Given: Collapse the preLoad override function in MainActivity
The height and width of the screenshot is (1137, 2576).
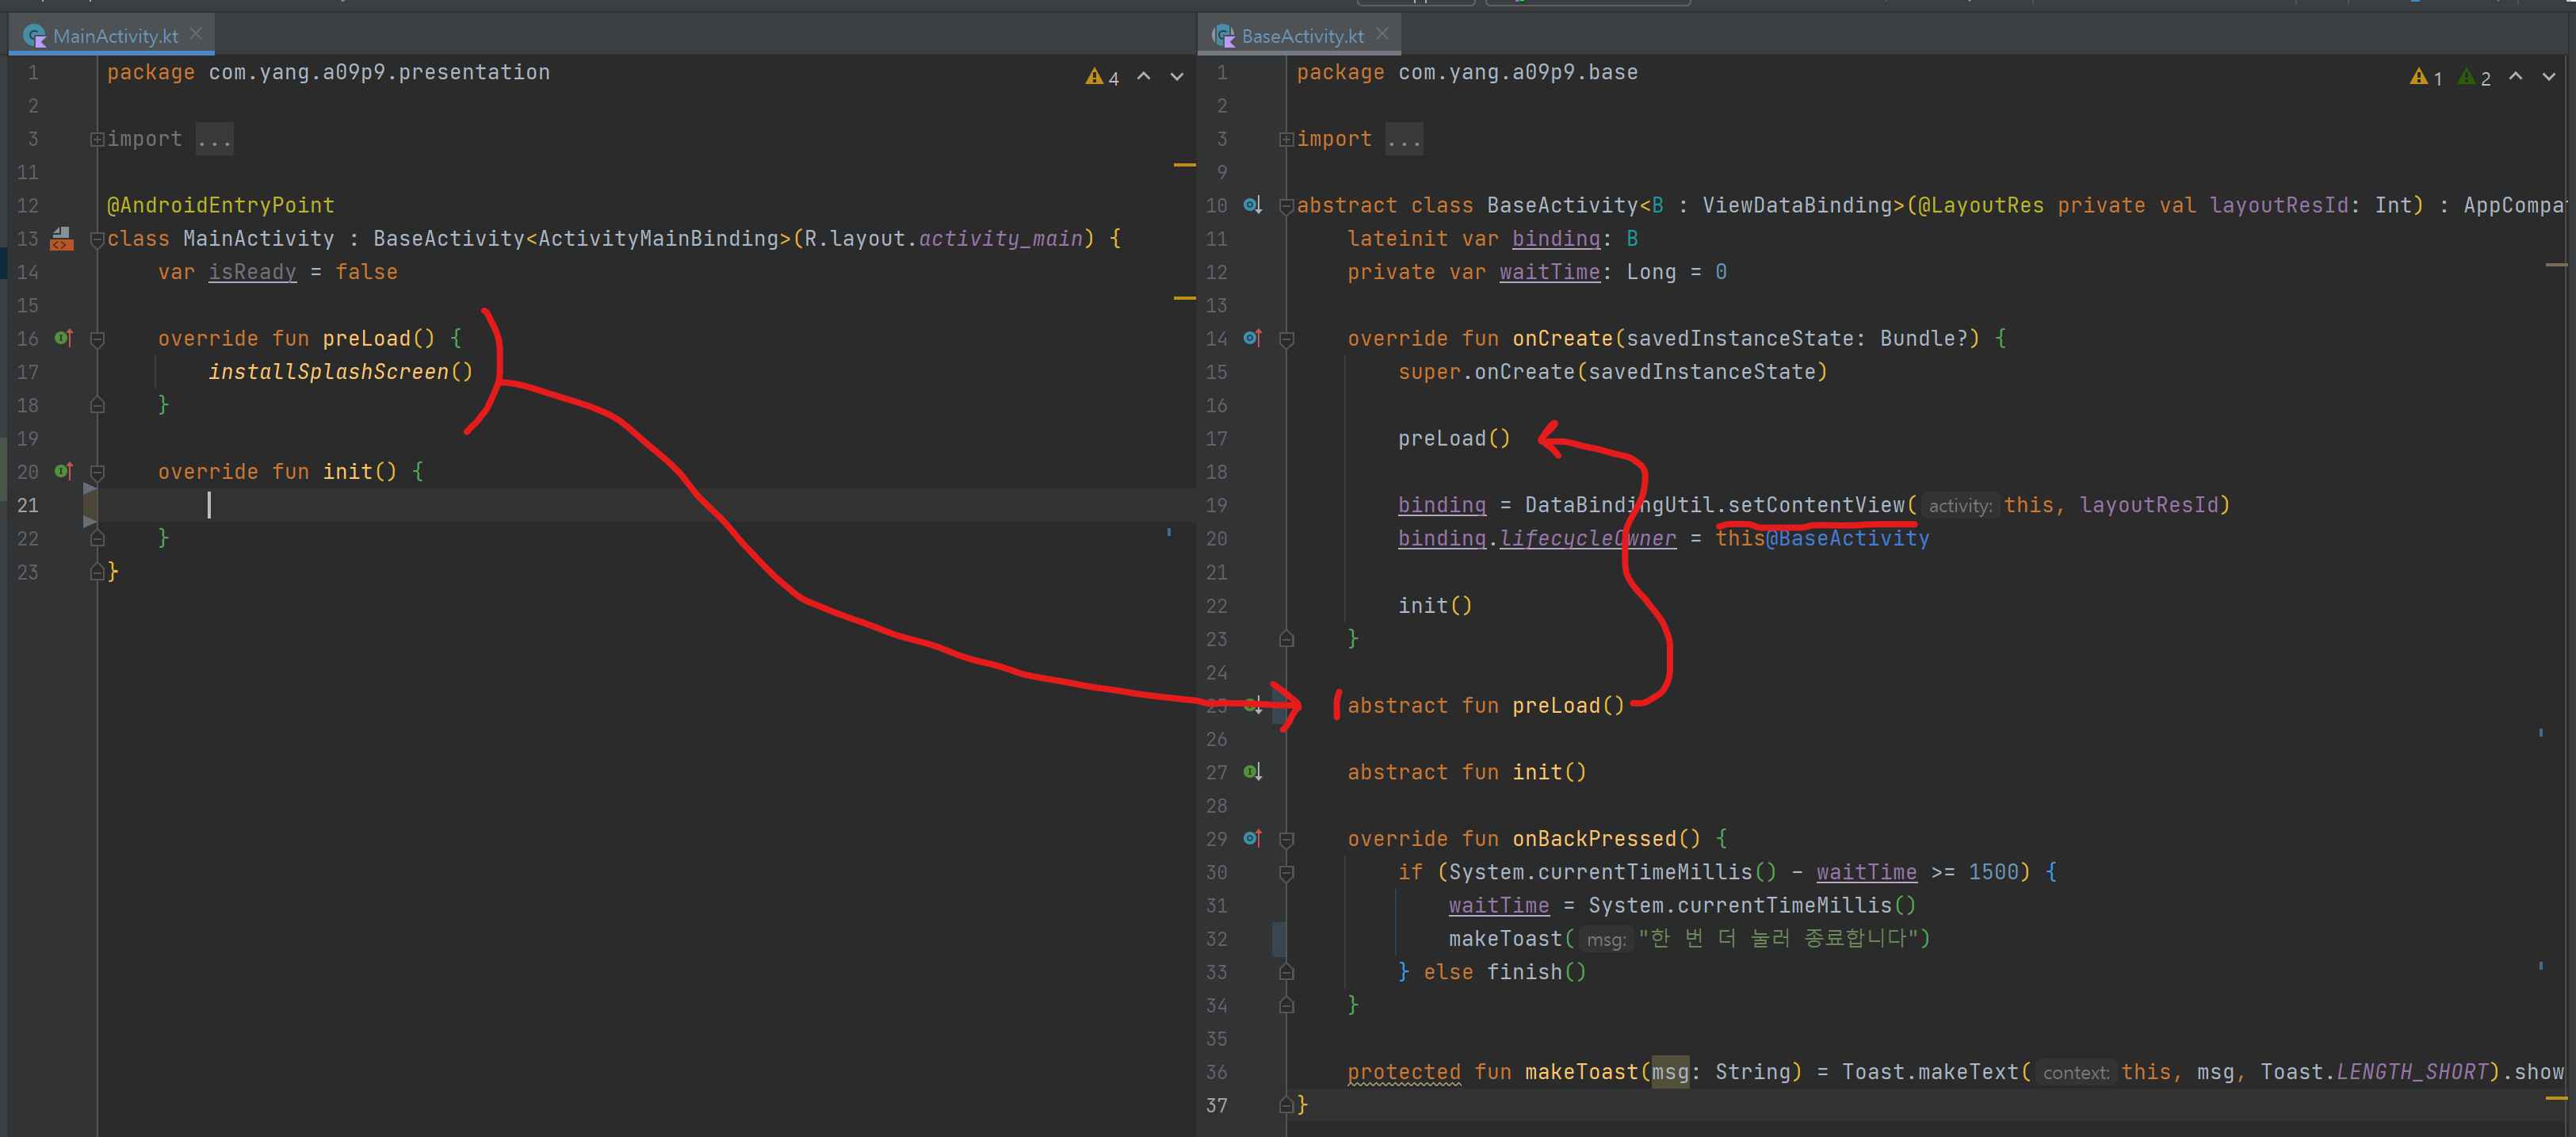Looking at the screenshot, I should [x=97, y=339].
